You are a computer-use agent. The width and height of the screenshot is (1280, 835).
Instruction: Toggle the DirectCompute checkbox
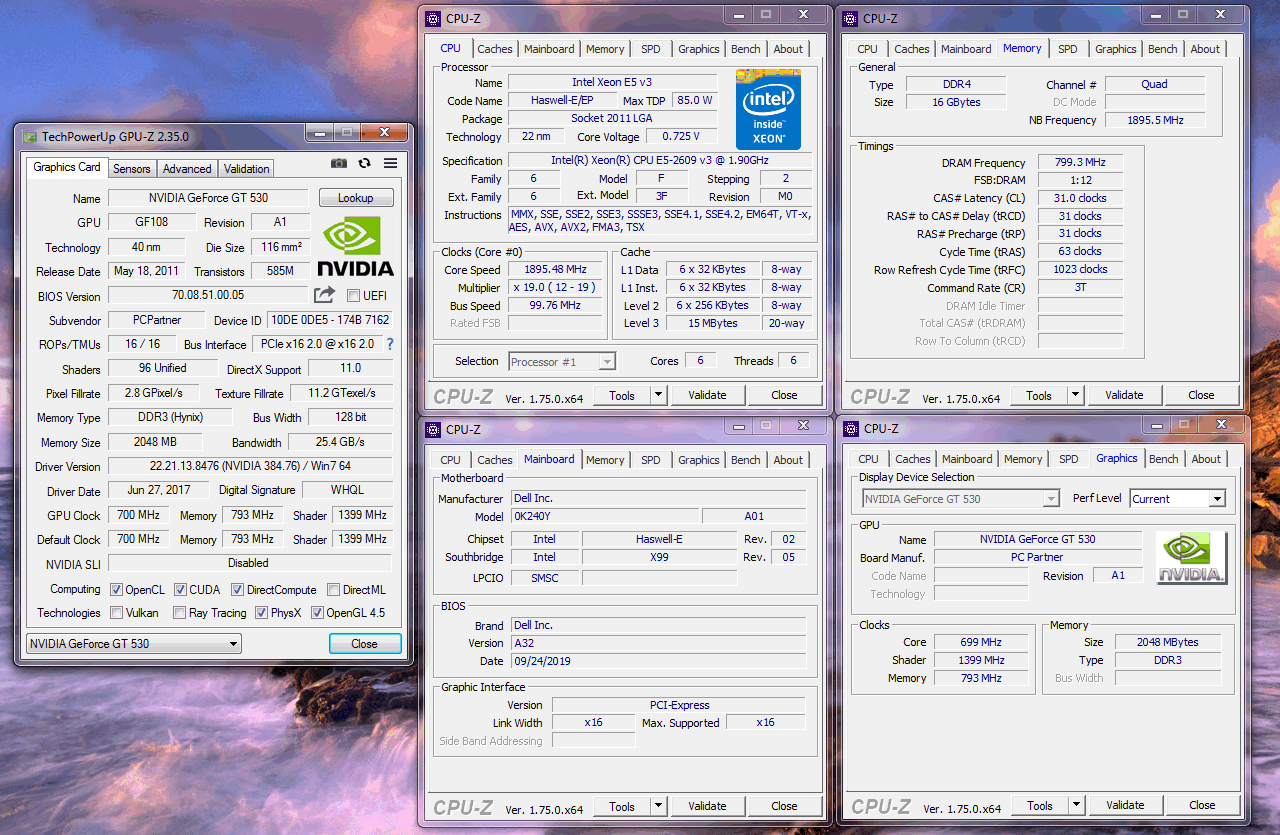pyautogui.click(x=238, y=590)
